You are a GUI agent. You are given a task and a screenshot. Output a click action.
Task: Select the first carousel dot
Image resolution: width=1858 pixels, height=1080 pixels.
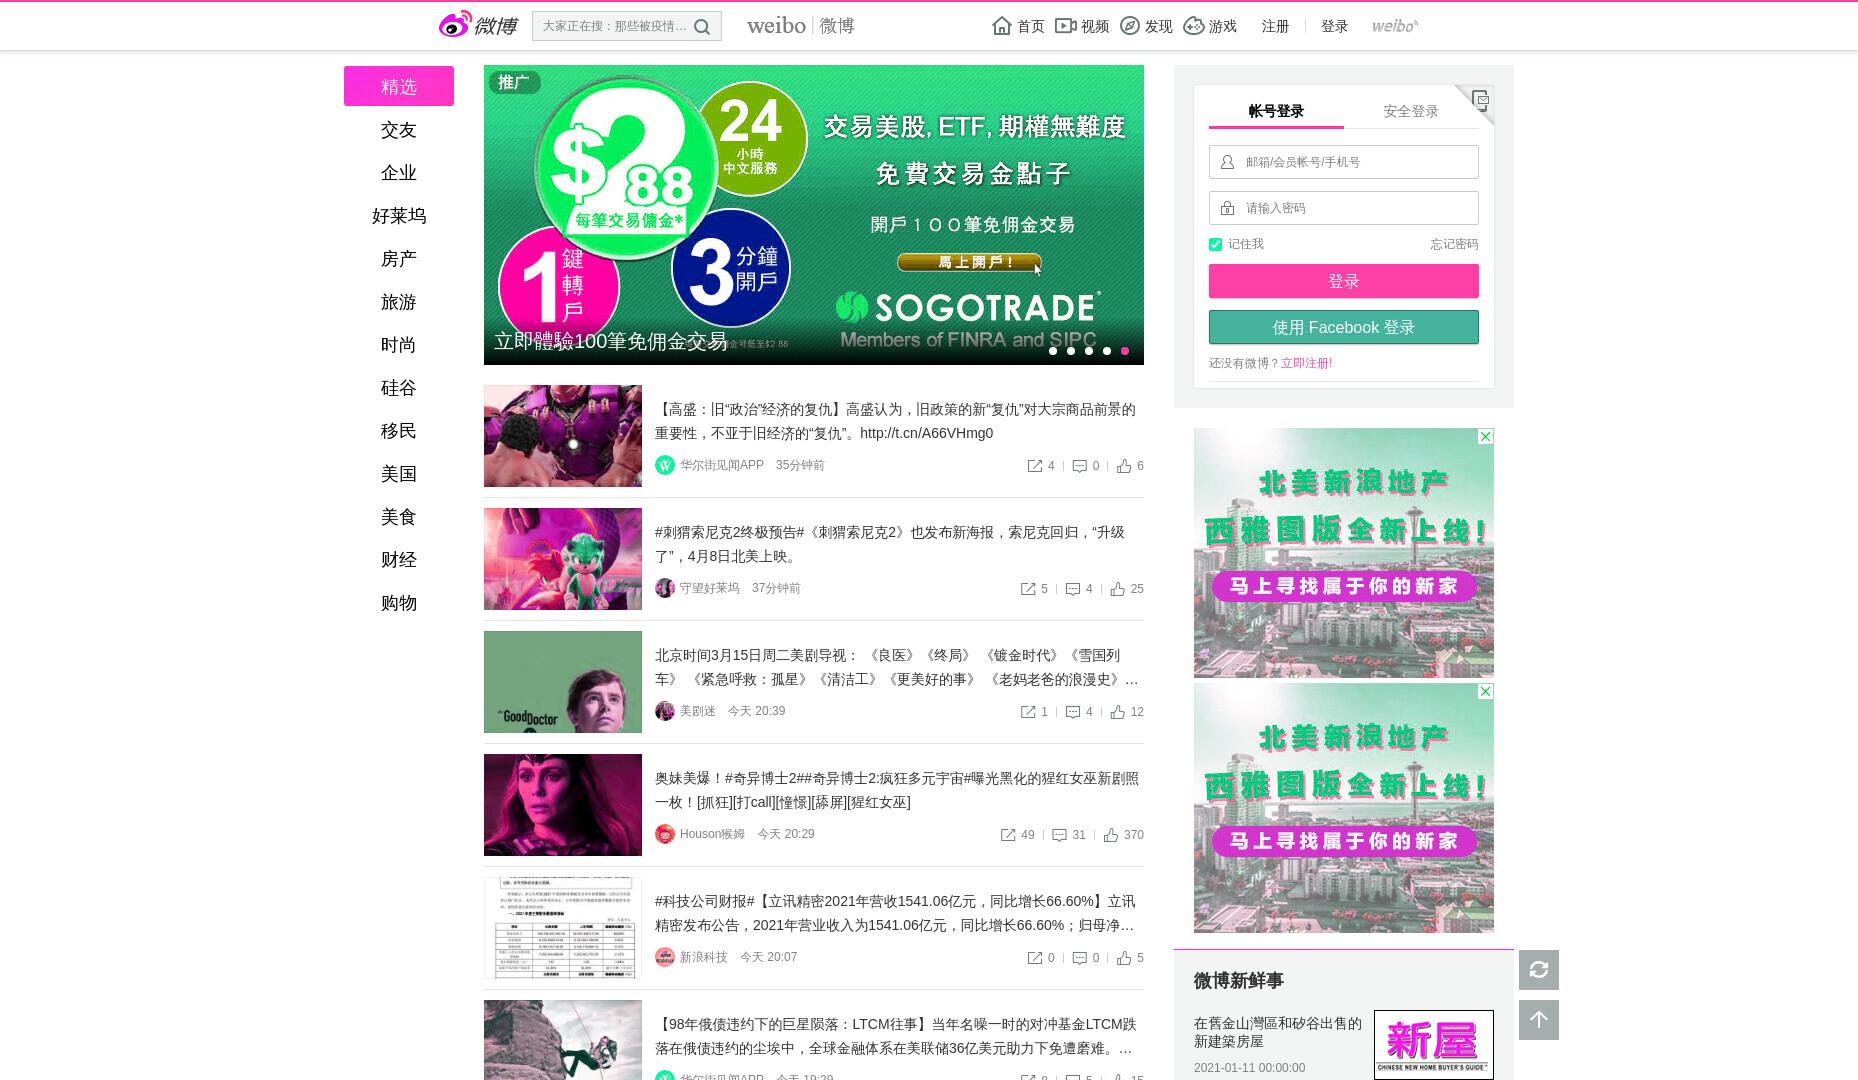click(1053, 351)
